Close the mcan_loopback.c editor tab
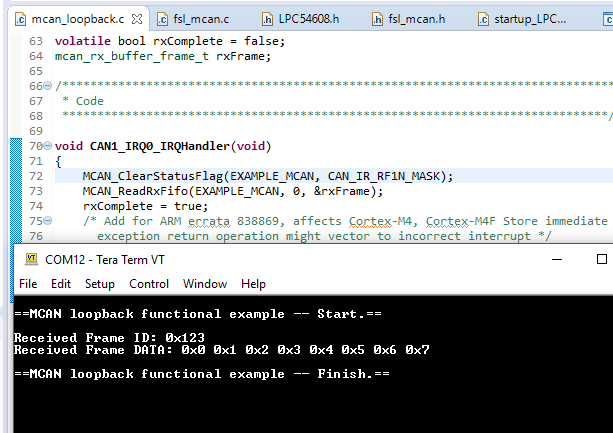This screenshot has height=433, width=613. pyautogui.click(x=137, y=19)
